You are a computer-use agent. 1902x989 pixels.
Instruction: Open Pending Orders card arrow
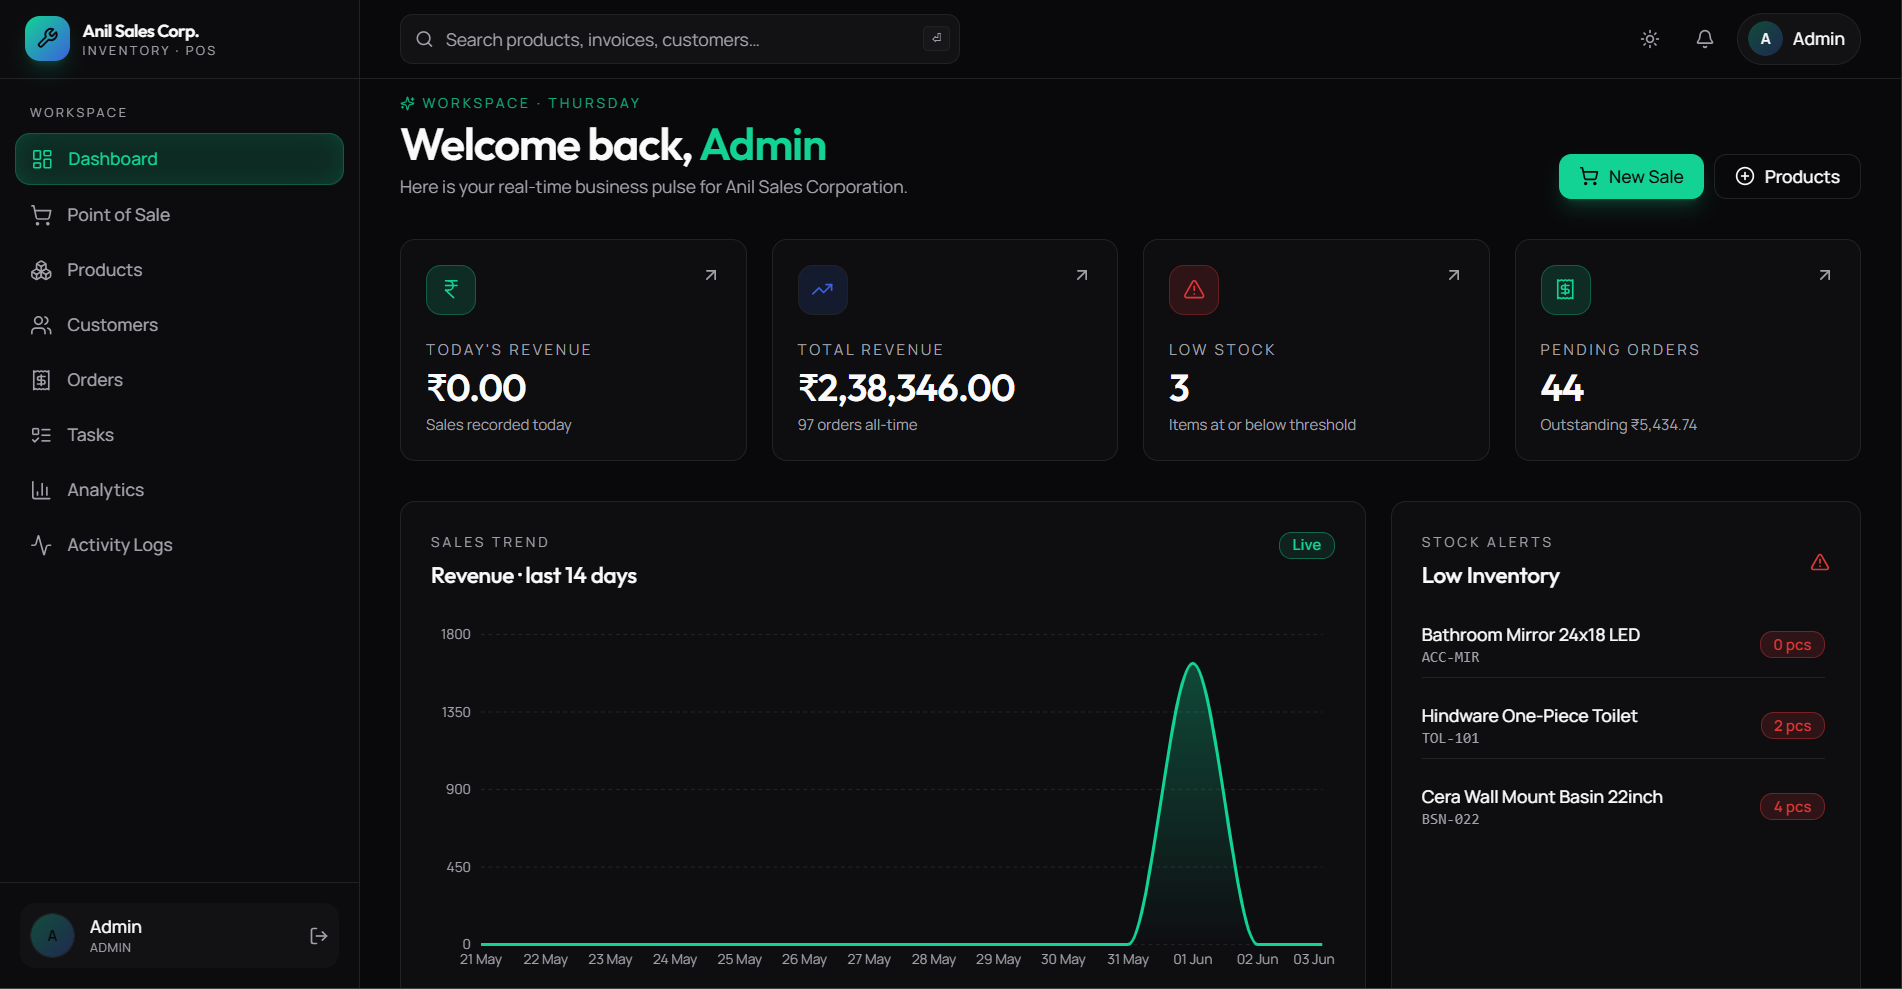click(x=1825, y=275)
